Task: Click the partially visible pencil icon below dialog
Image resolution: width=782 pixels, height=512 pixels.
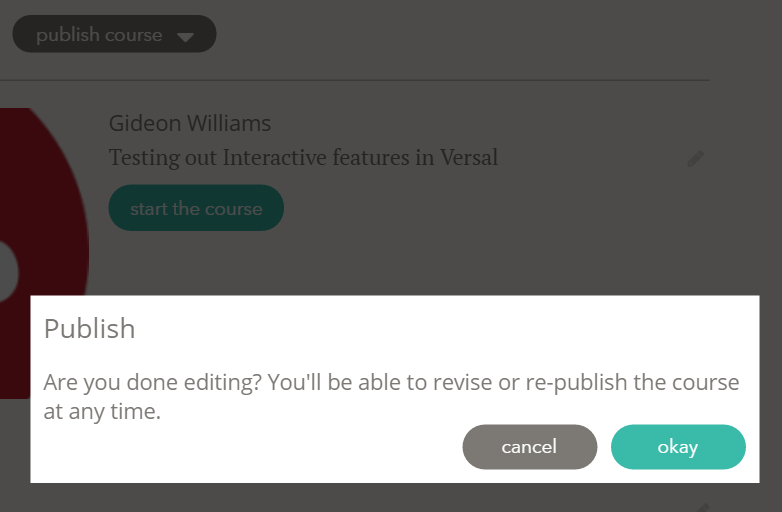Action: coord(702,506)
